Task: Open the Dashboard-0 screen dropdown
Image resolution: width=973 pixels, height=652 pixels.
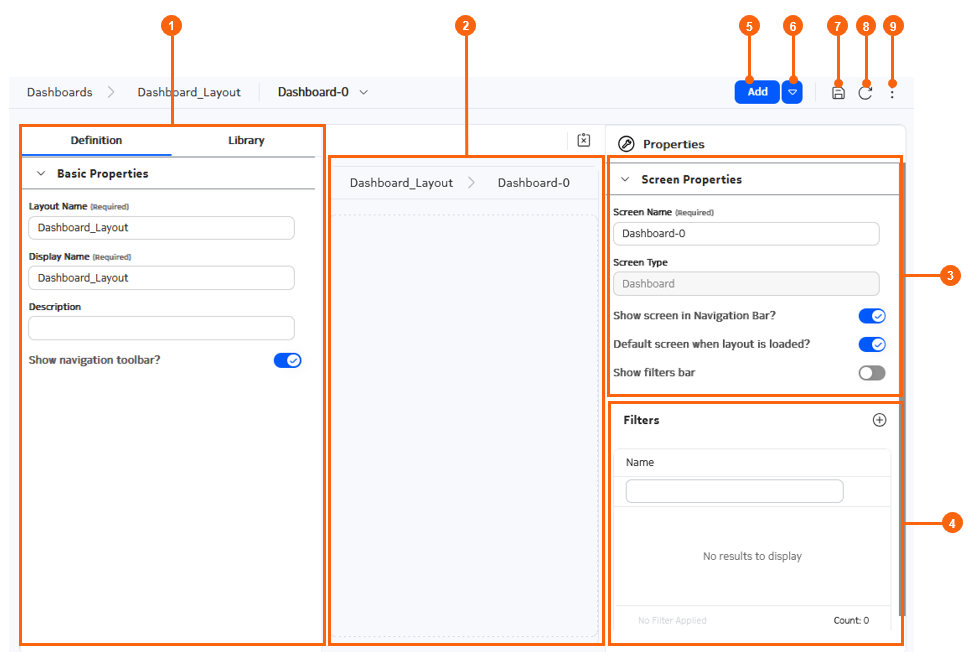Action: tap(364, 92)
